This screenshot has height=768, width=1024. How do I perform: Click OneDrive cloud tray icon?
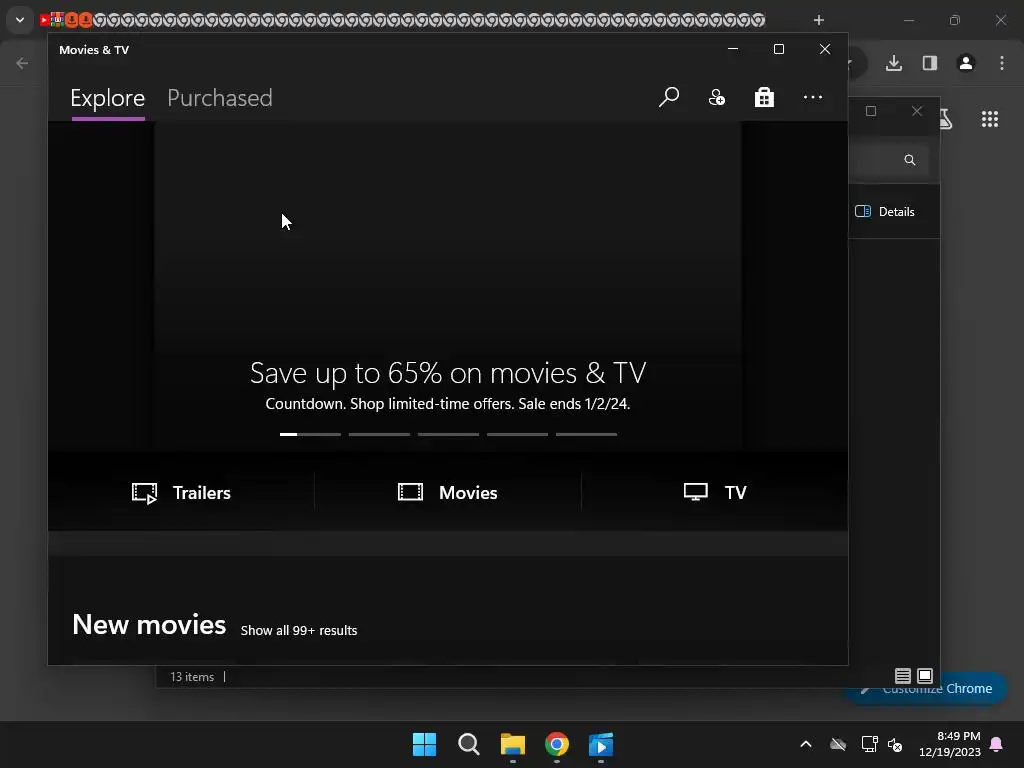coord(838,744)
